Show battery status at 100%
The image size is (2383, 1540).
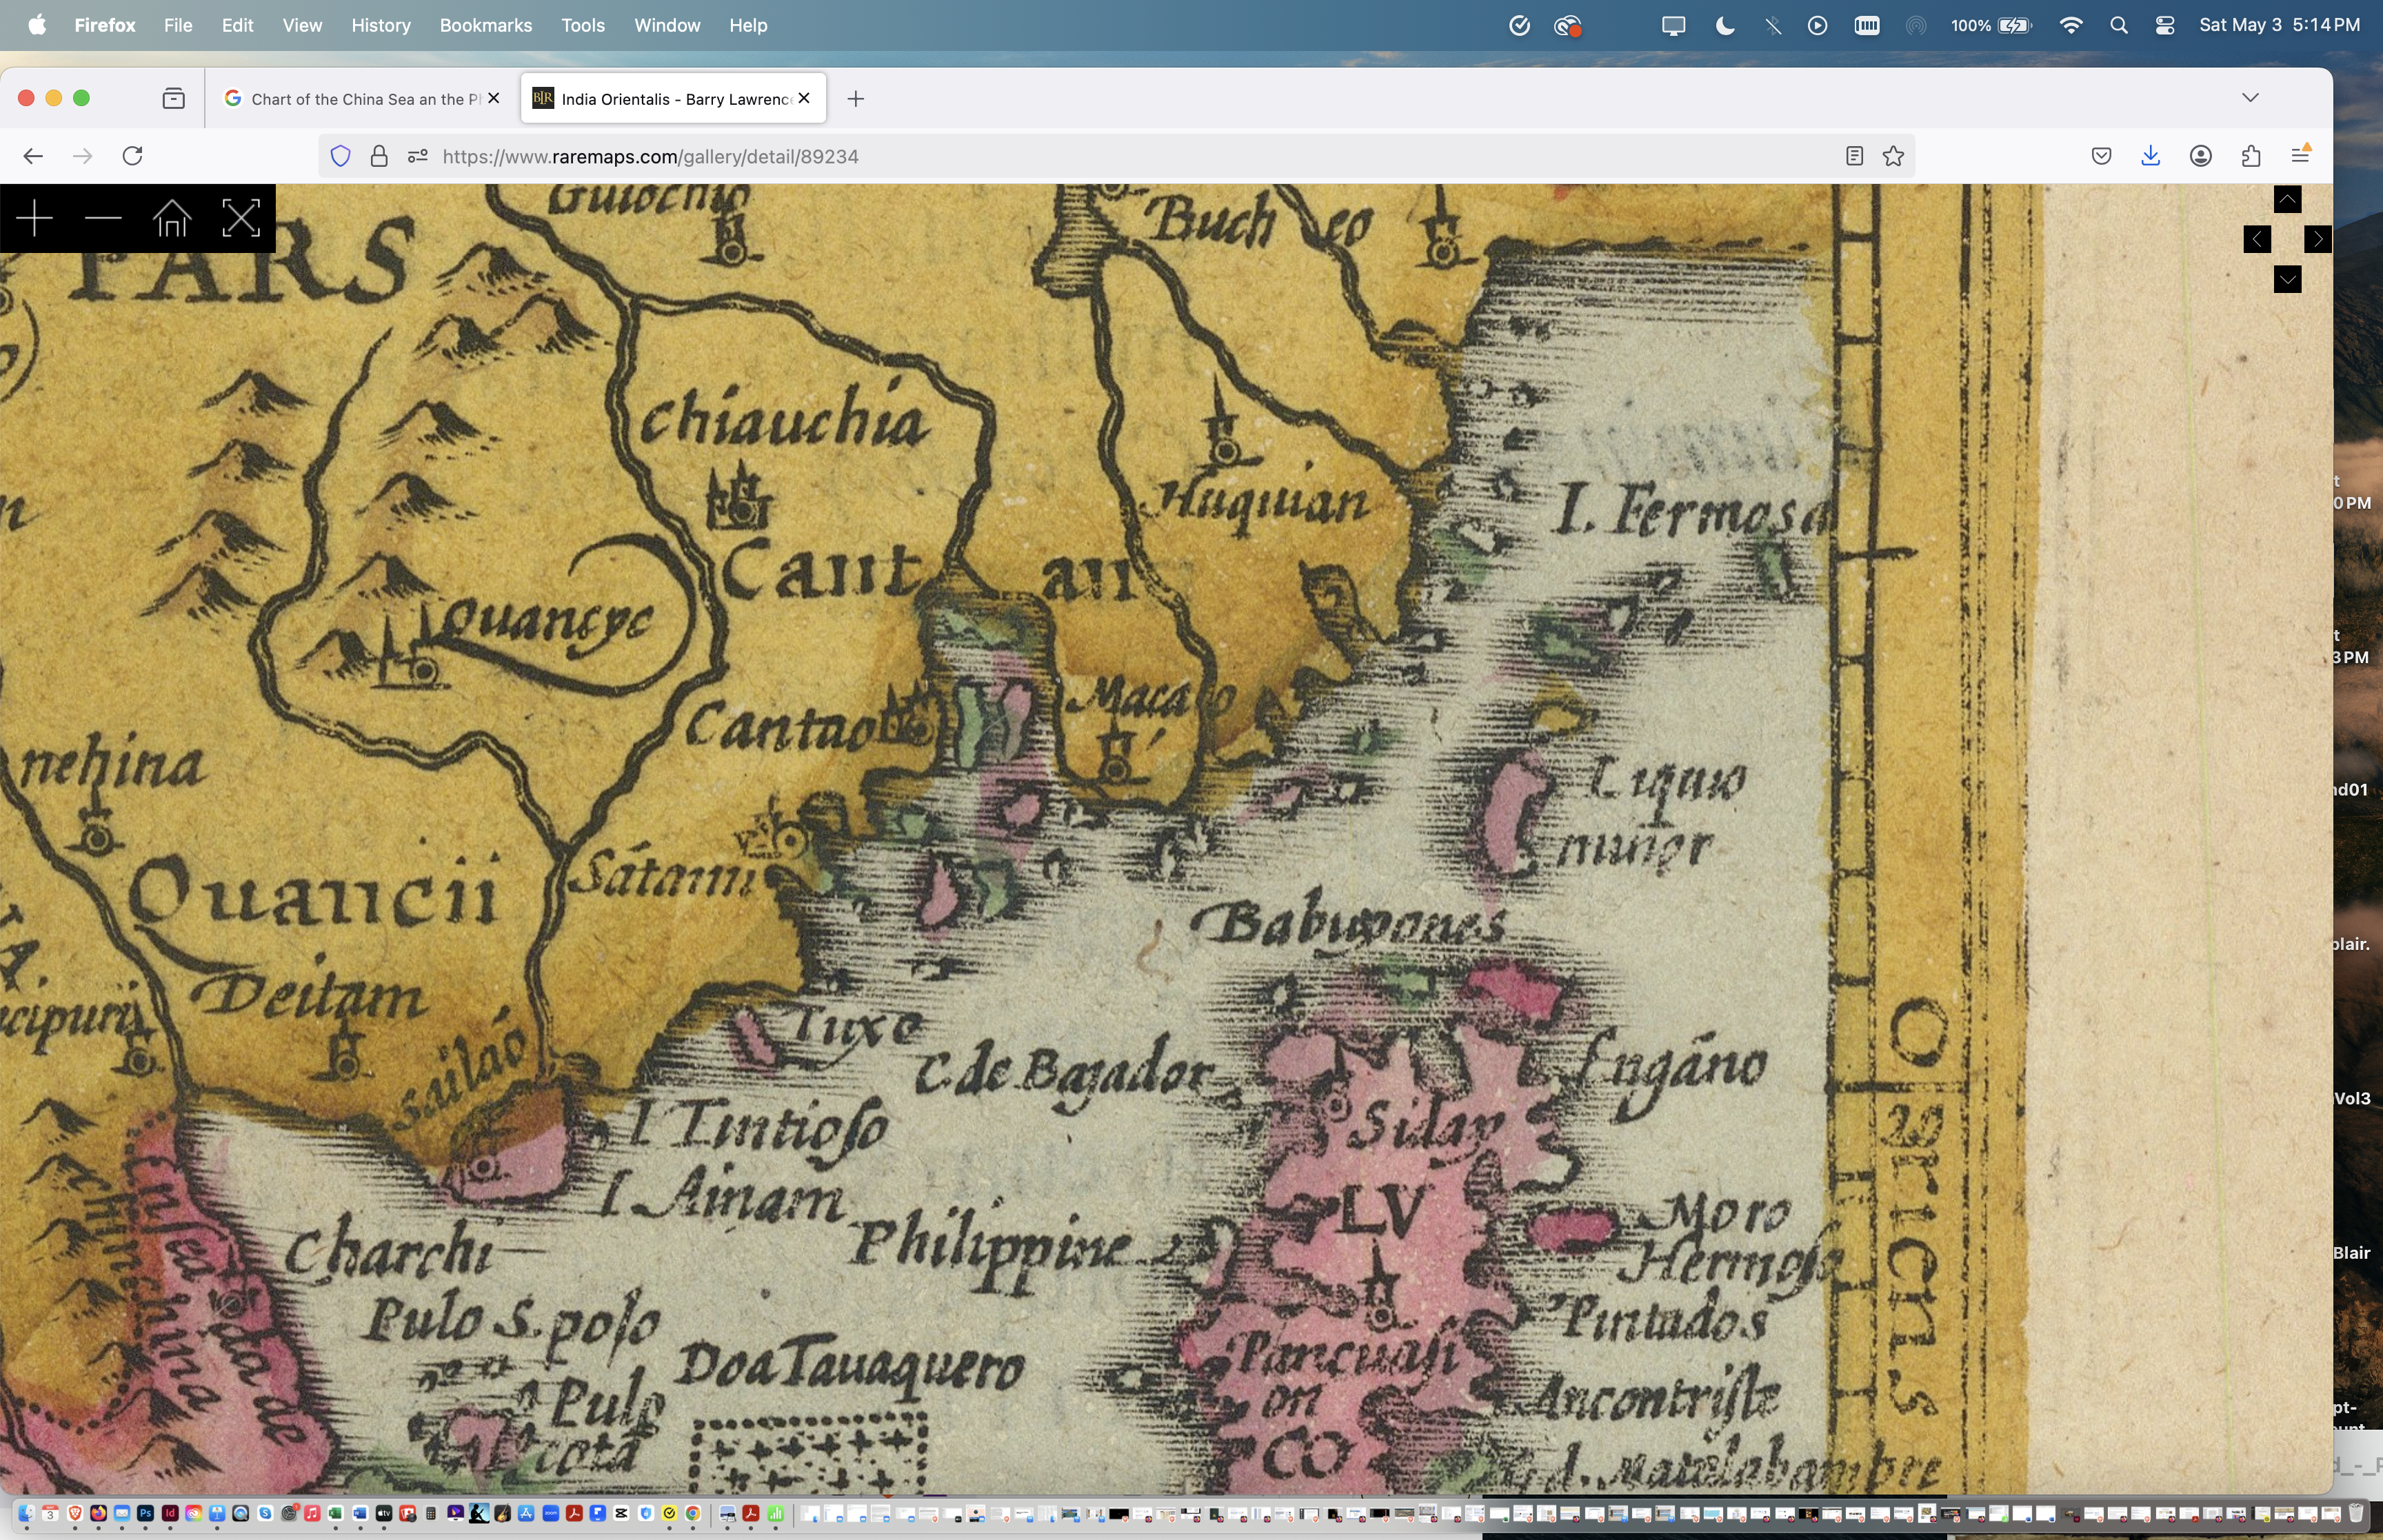point(1991,25)
